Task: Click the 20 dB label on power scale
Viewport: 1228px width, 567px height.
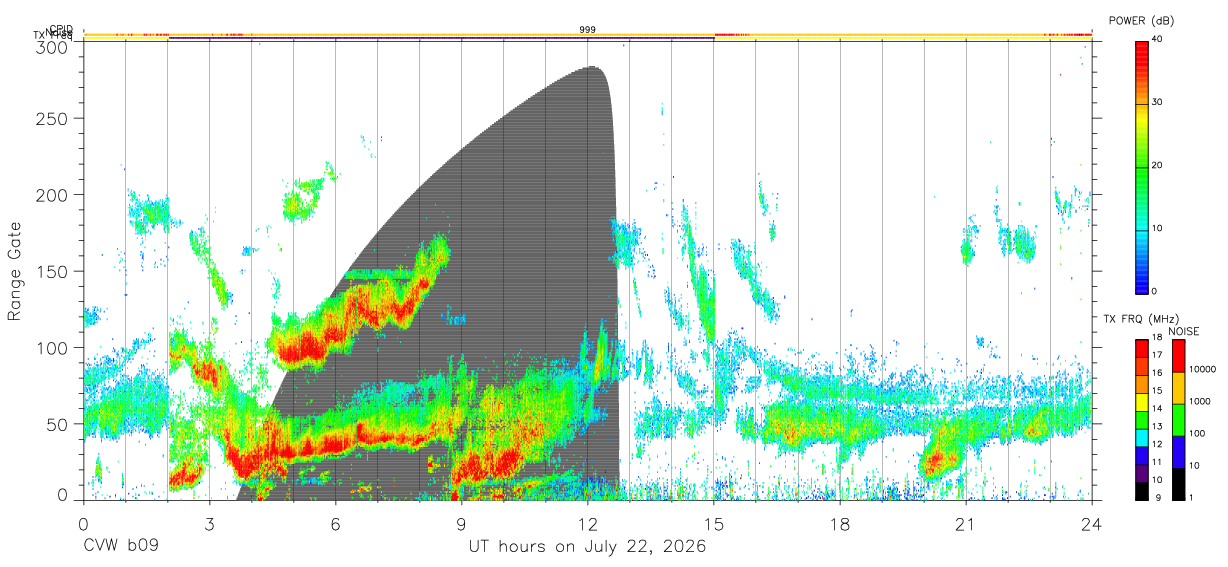Action: coord(1158,166)
